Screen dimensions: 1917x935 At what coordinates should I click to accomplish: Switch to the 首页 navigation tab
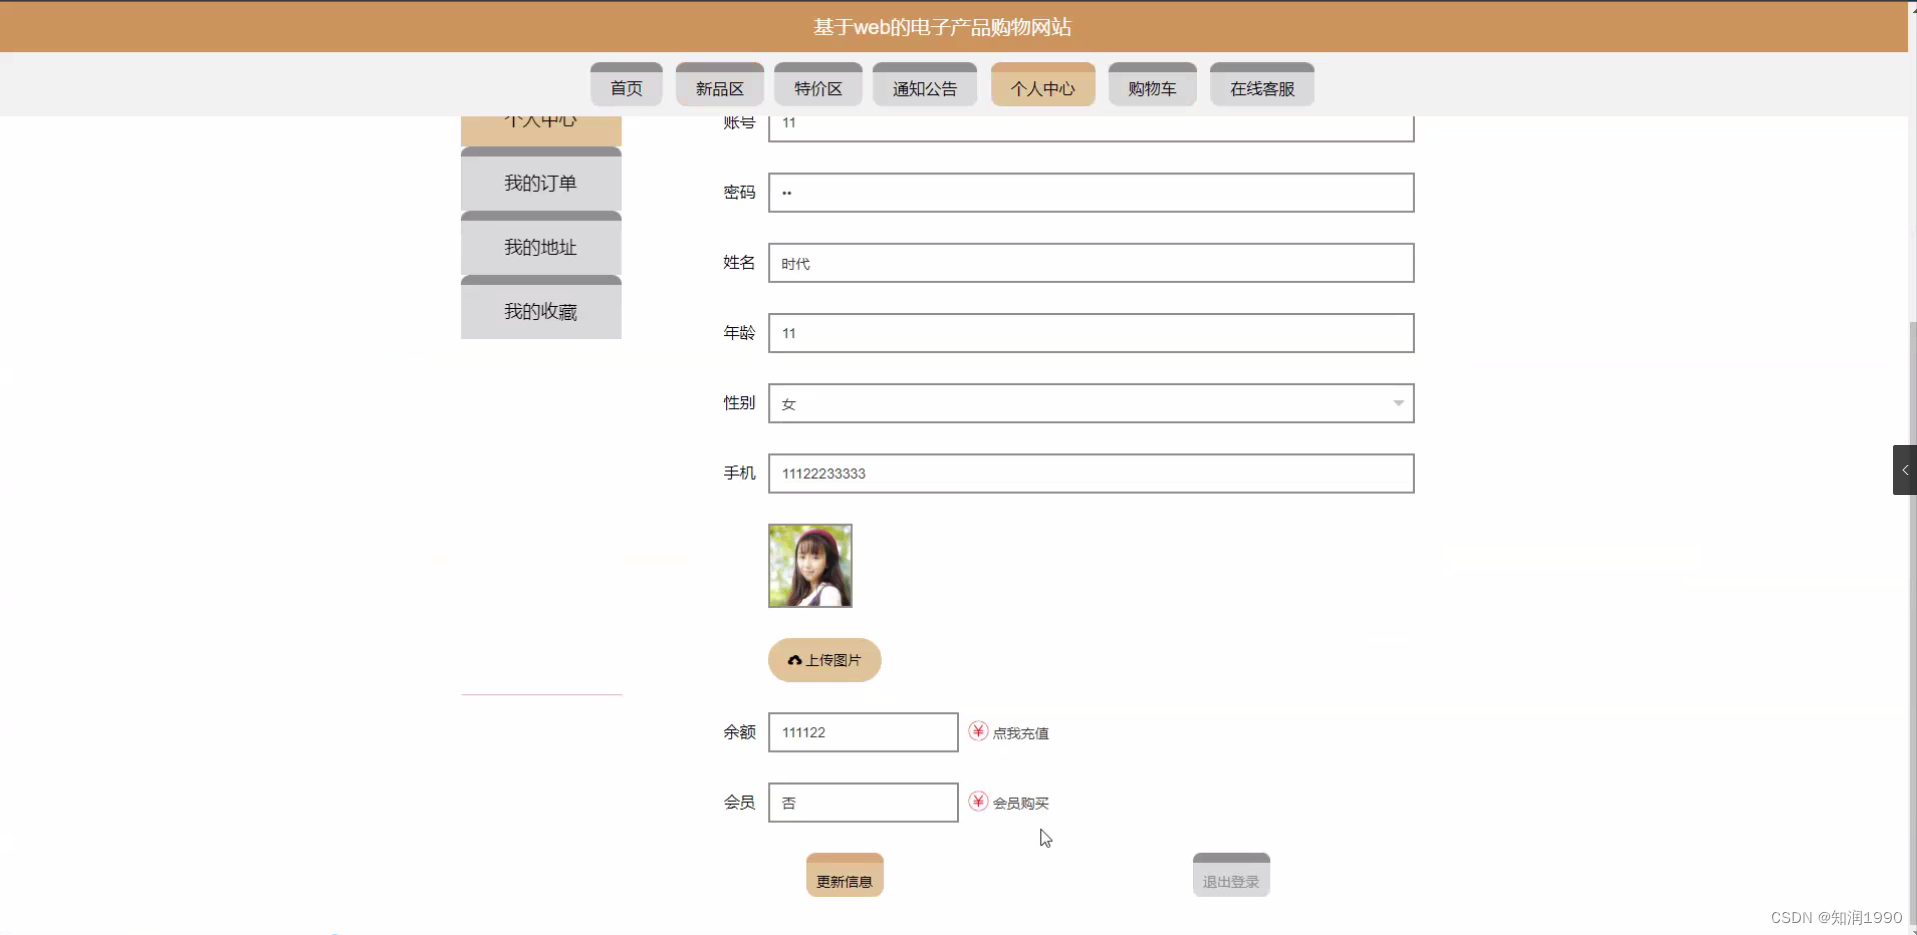tap(625, 85)
